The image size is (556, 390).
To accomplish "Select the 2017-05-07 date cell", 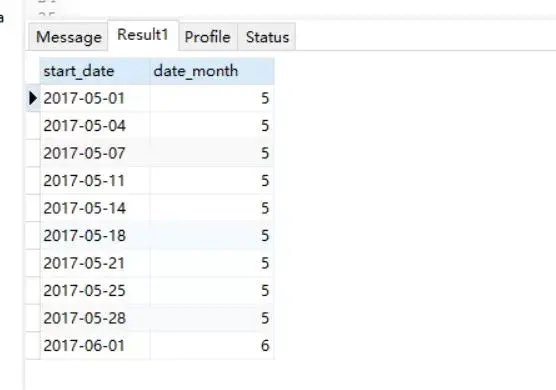I will [95, 153].
